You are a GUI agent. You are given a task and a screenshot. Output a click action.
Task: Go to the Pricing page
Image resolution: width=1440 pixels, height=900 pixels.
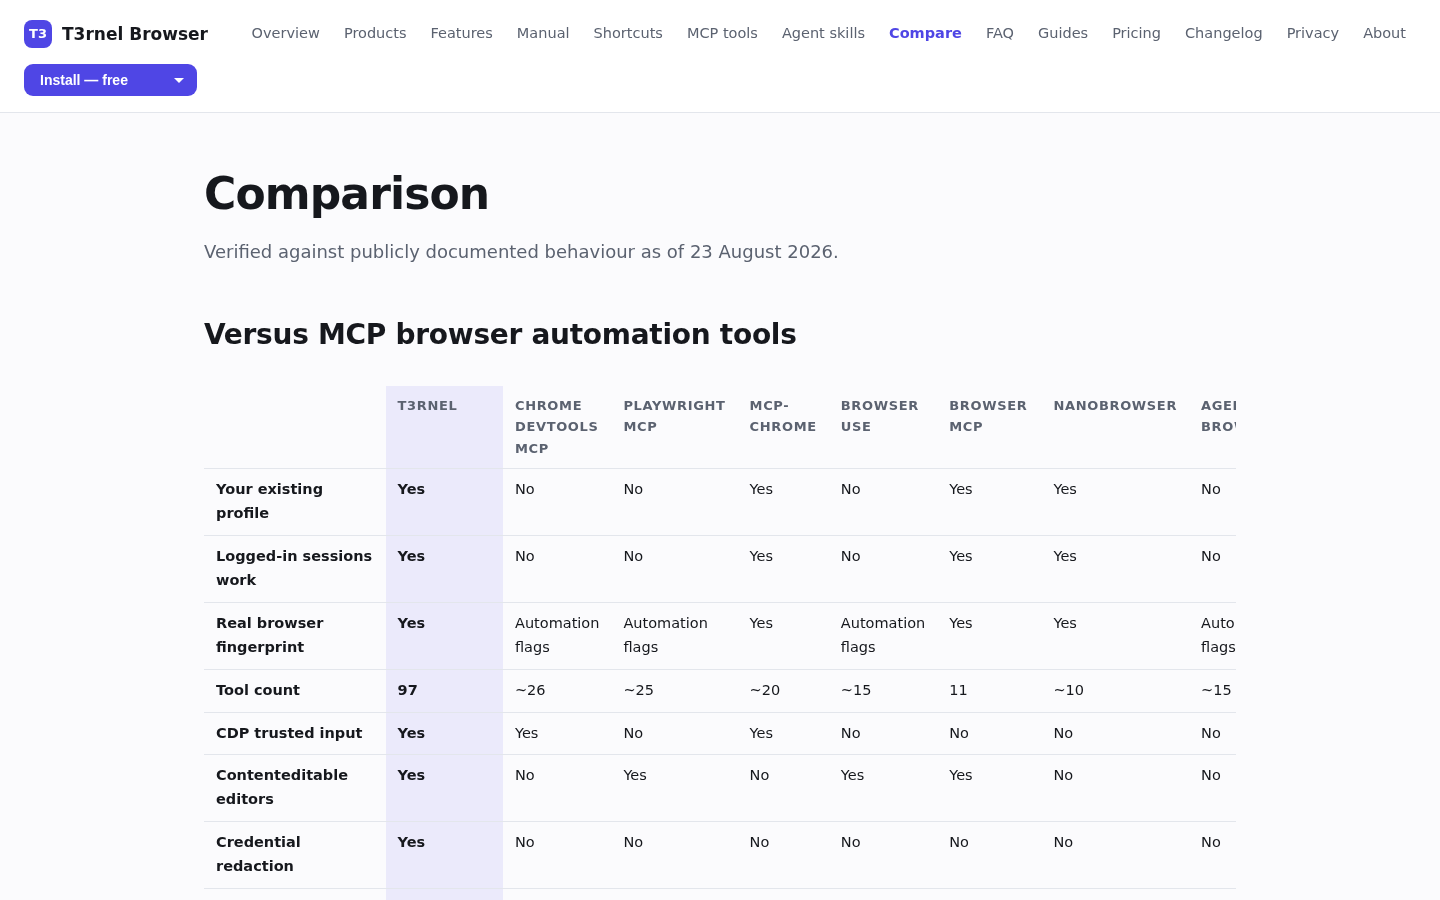coord(1136,33)
